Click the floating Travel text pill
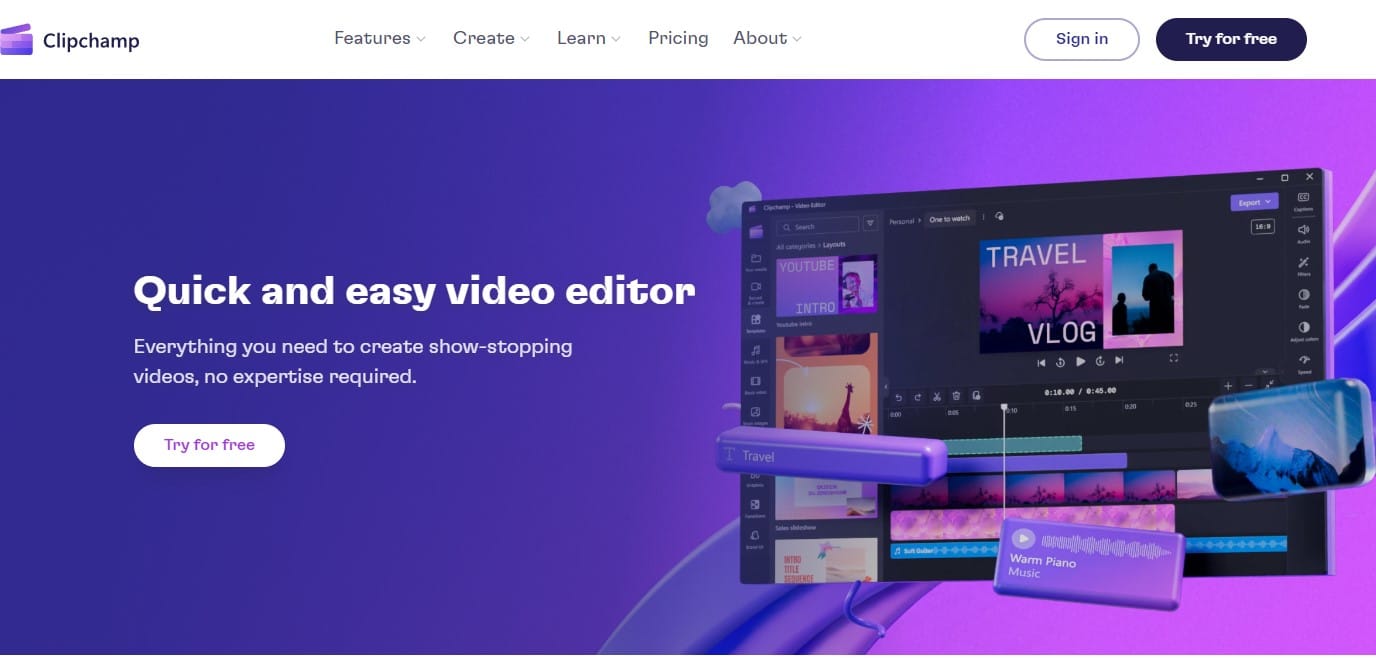The image size is (1376, 672). click(831, 455)
